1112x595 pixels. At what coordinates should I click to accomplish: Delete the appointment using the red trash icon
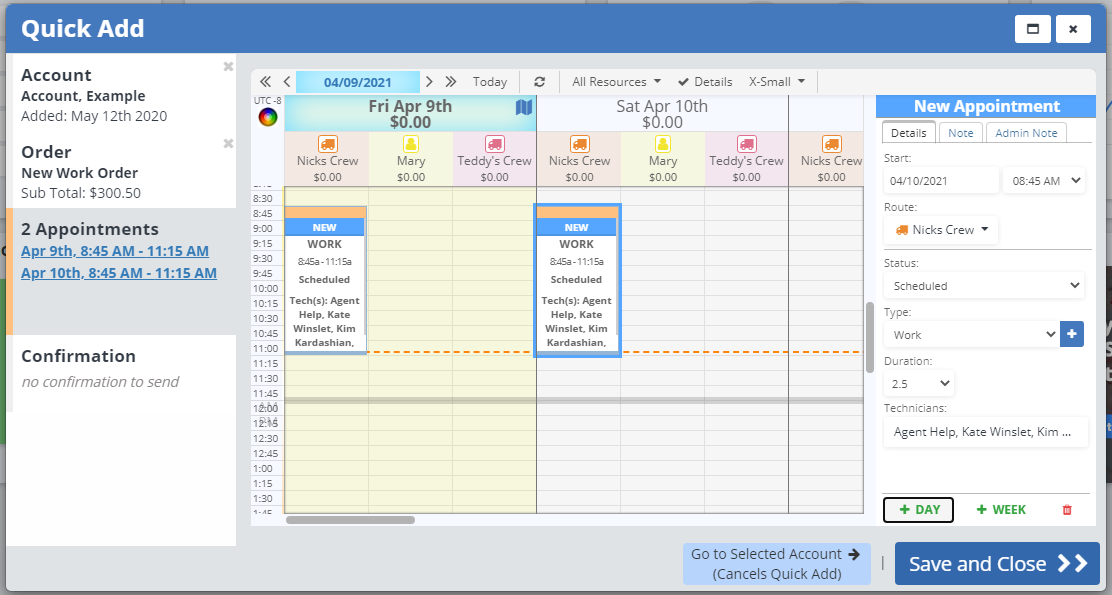click(x=1066, y=510)
